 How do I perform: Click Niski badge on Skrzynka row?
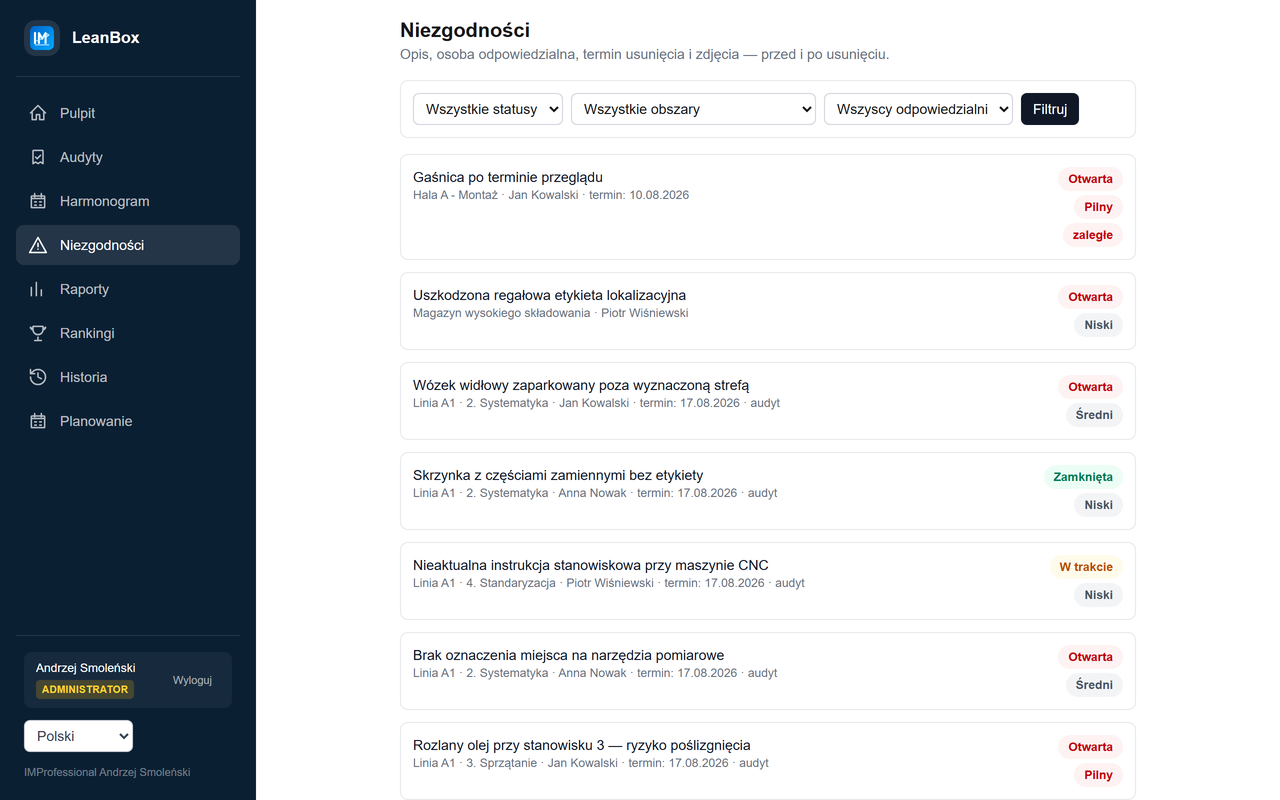[1098, 505]
